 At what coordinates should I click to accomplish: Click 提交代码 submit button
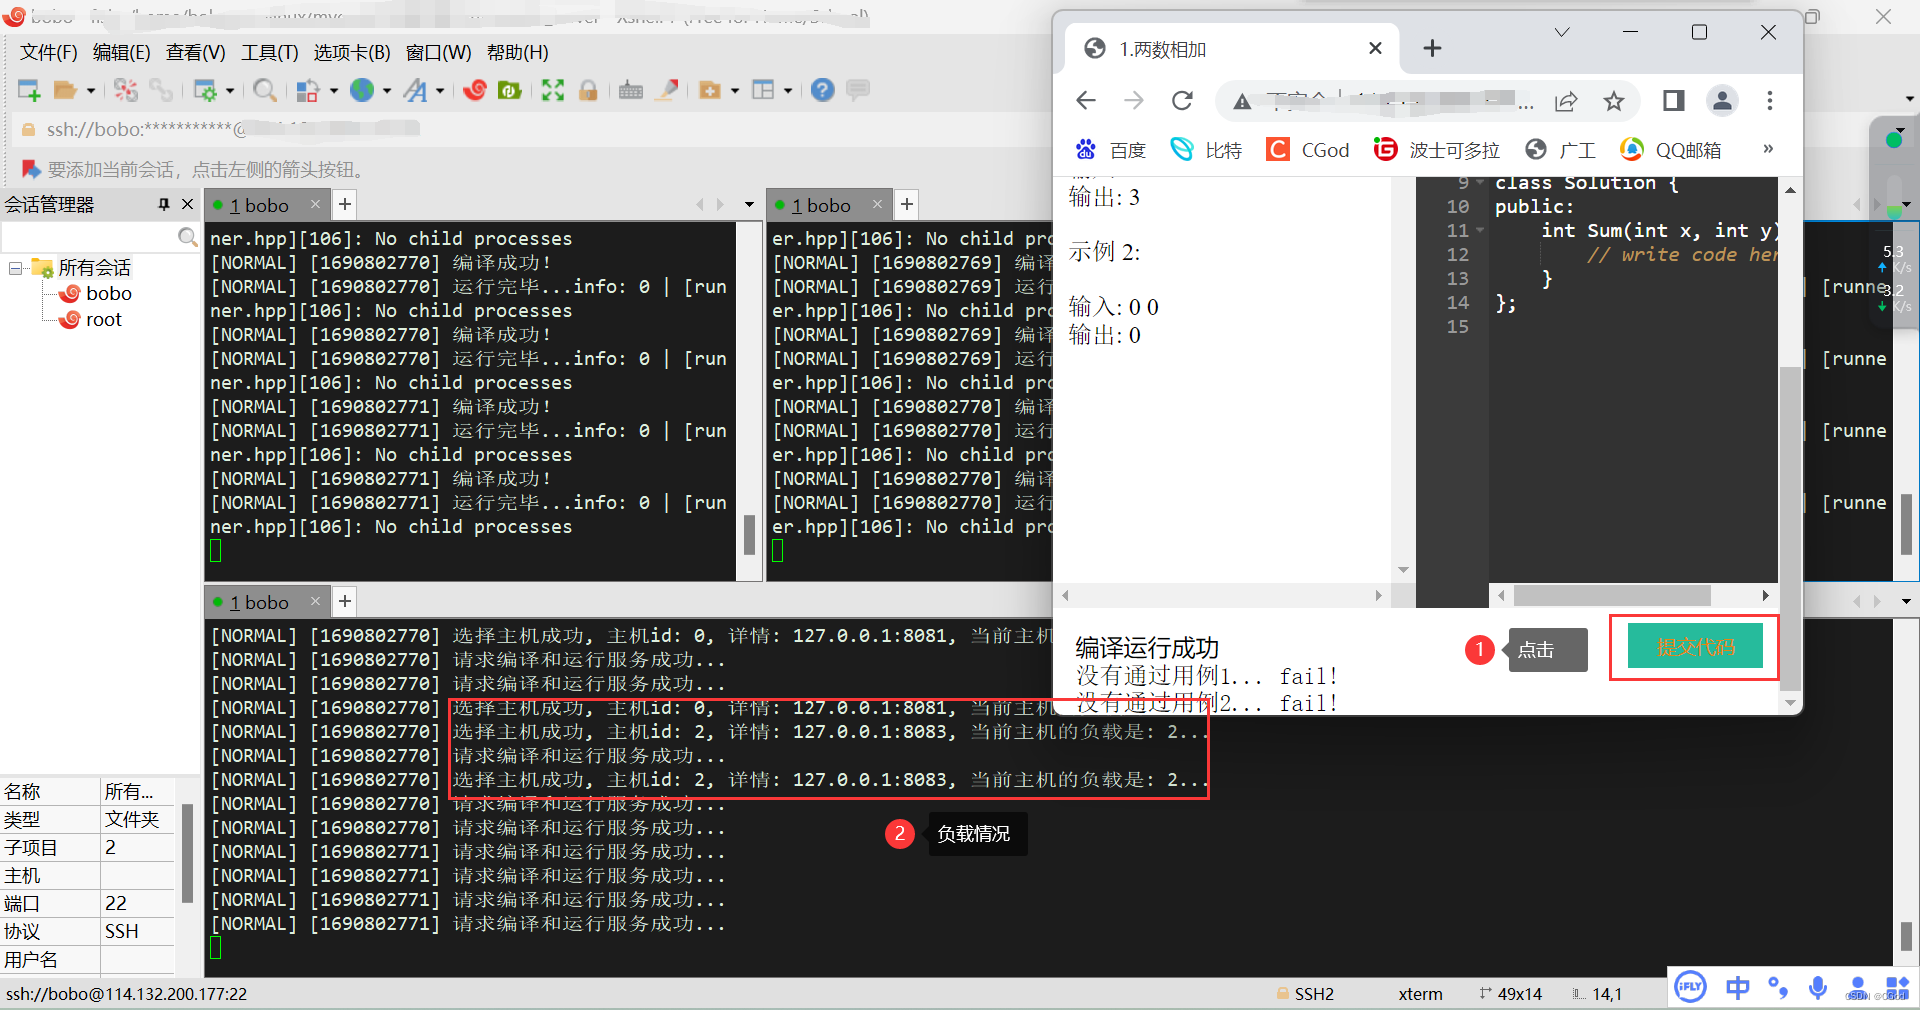tap(1695, 647)
